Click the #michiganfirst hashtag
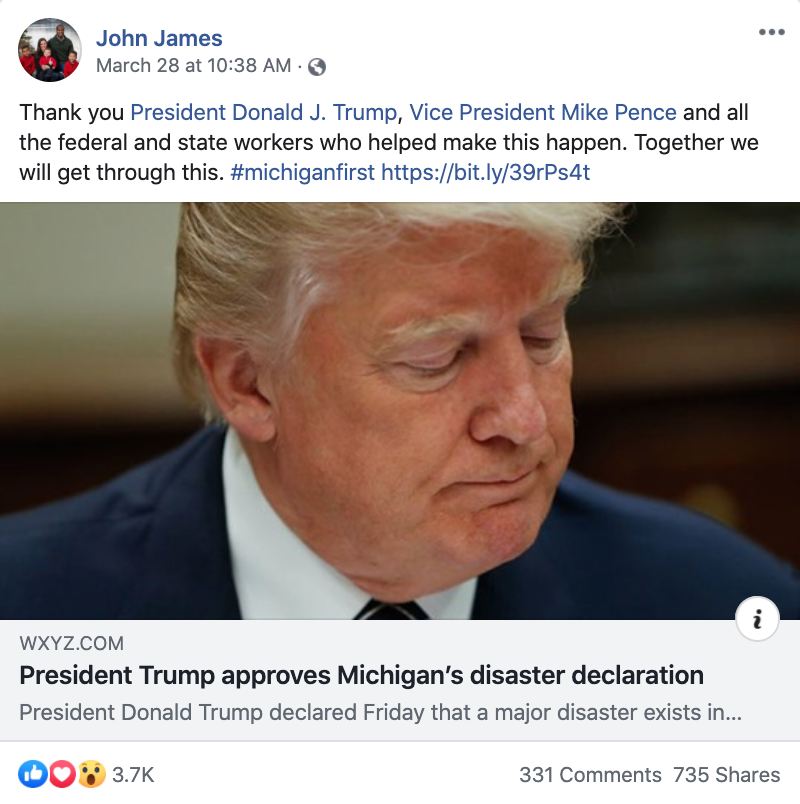 [303, 172]
